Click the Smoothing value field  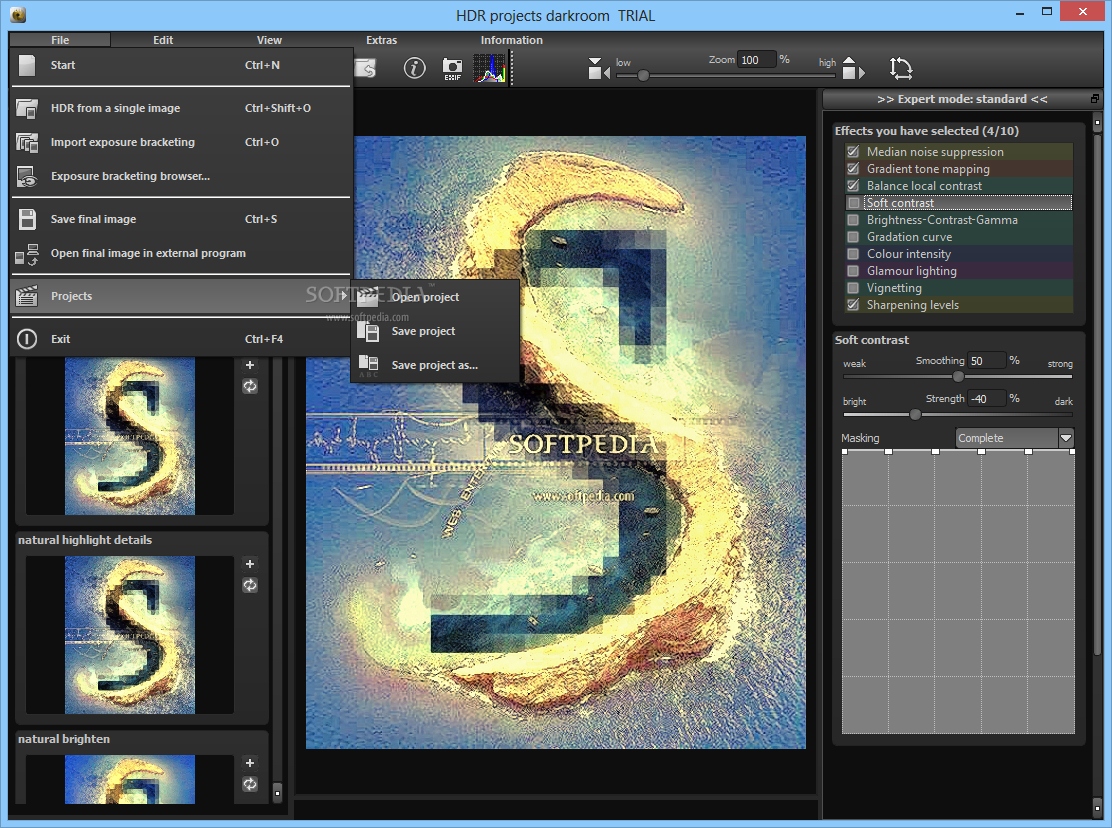[987, 361]
